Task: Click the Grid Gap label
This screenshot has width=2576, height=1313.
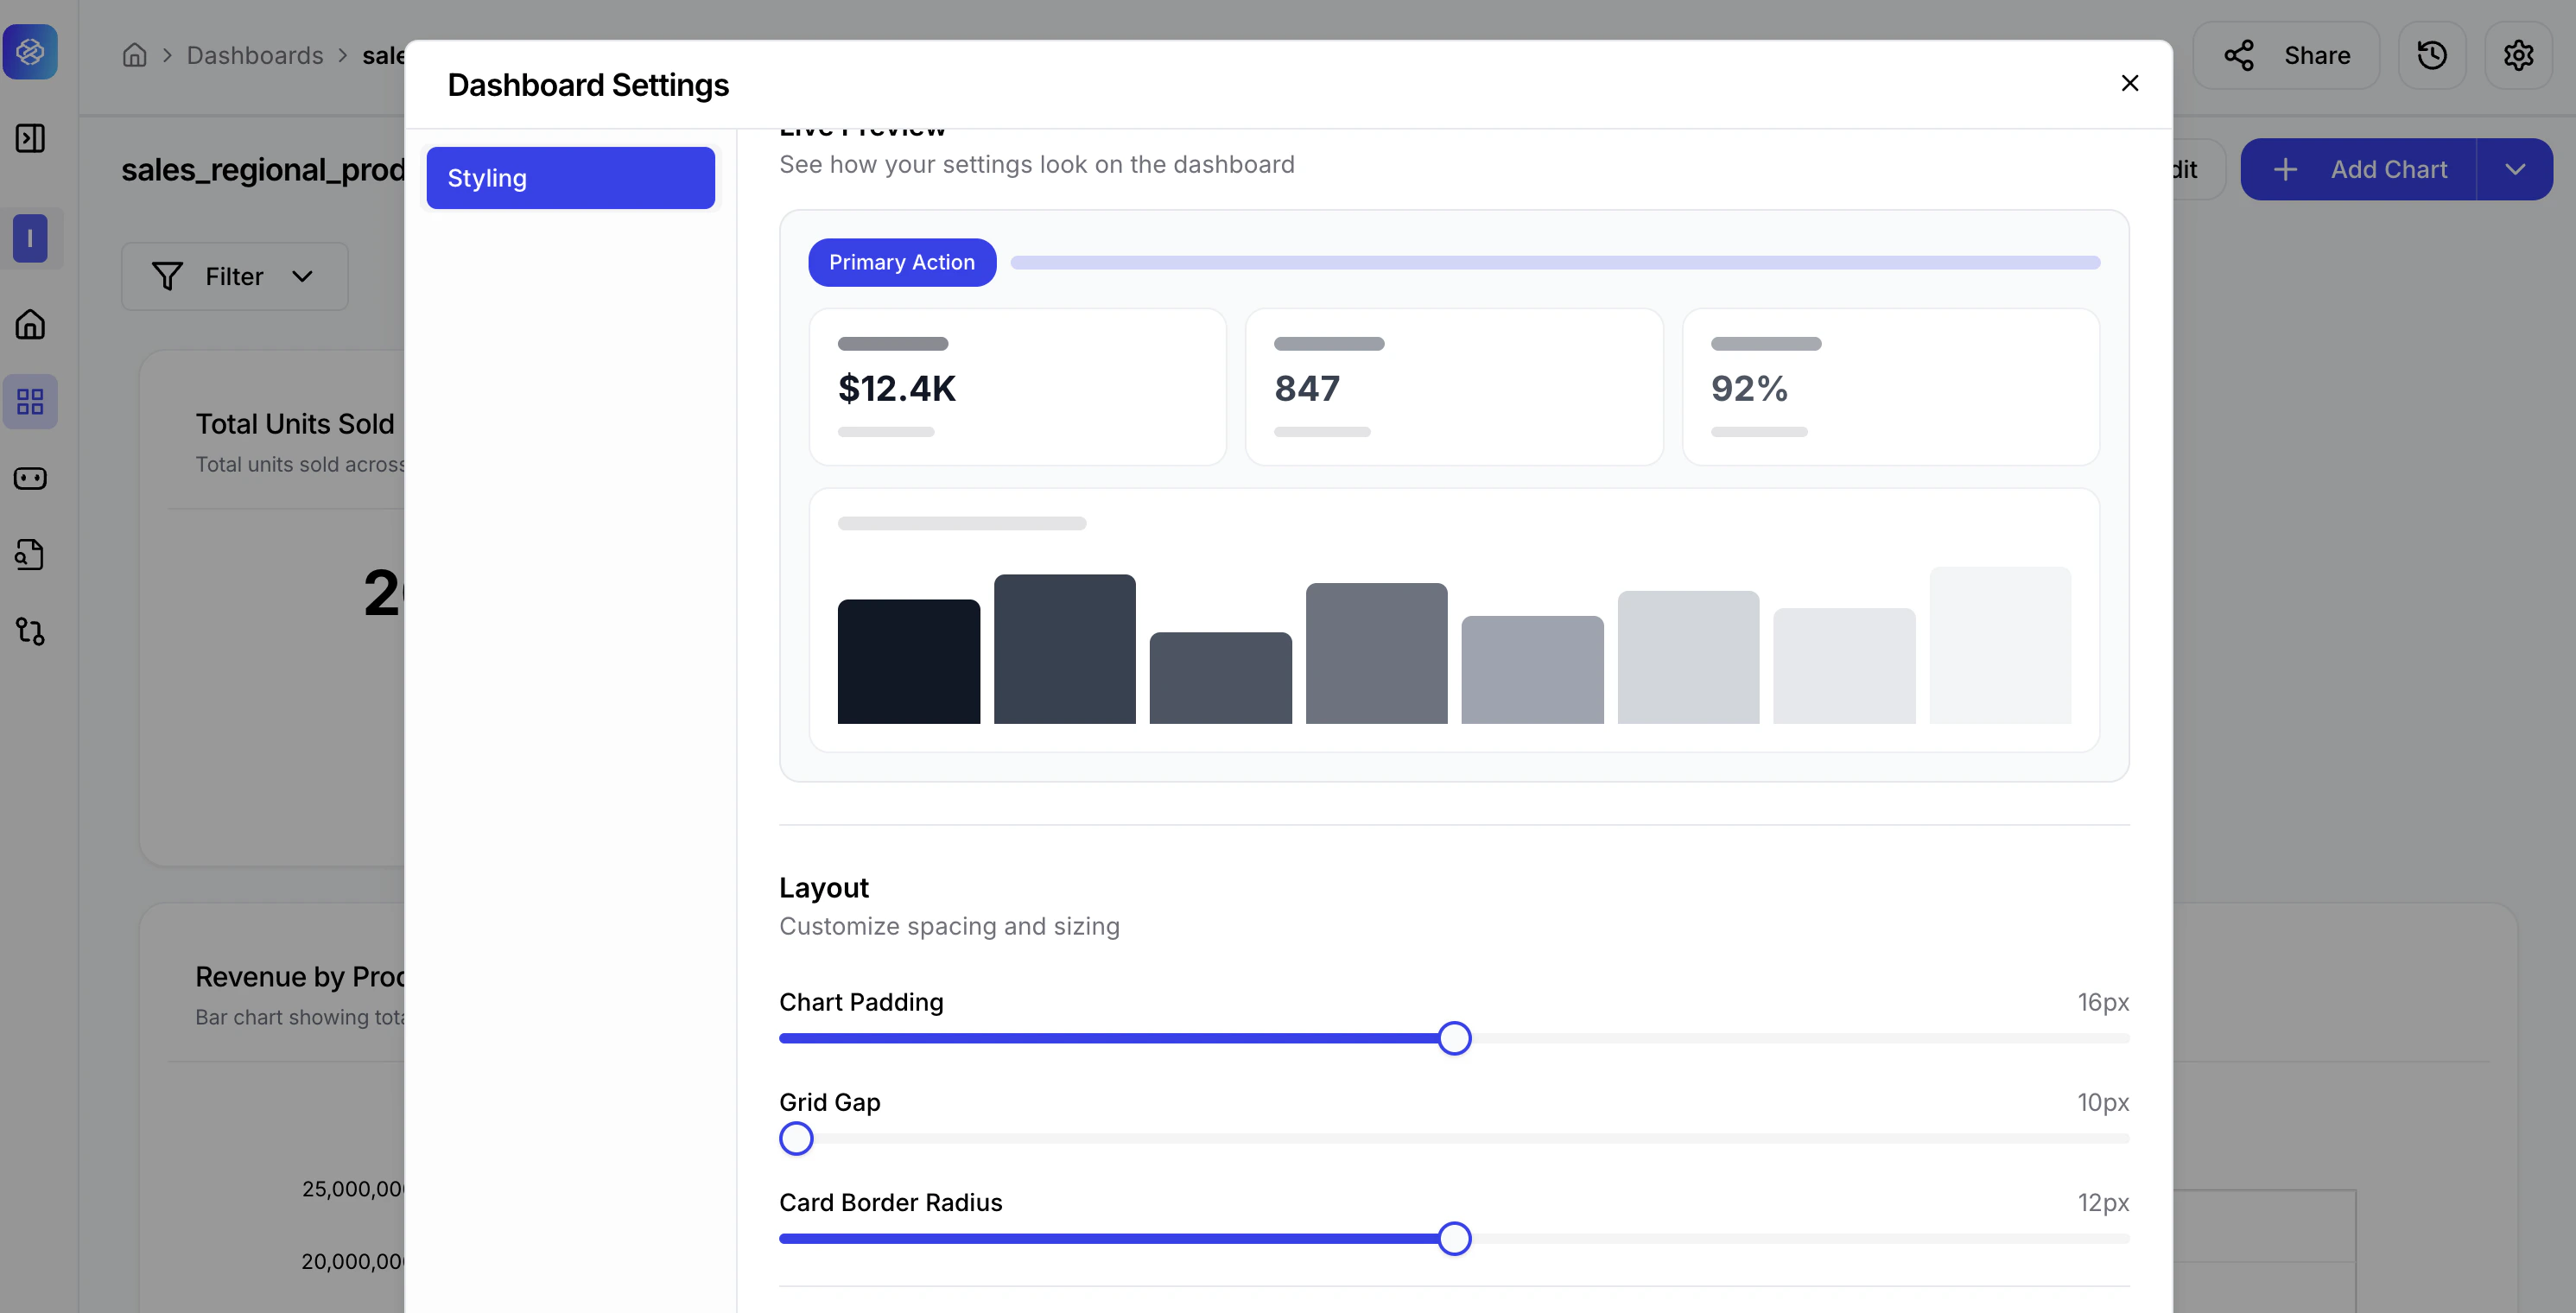Action: point(829,1102)
